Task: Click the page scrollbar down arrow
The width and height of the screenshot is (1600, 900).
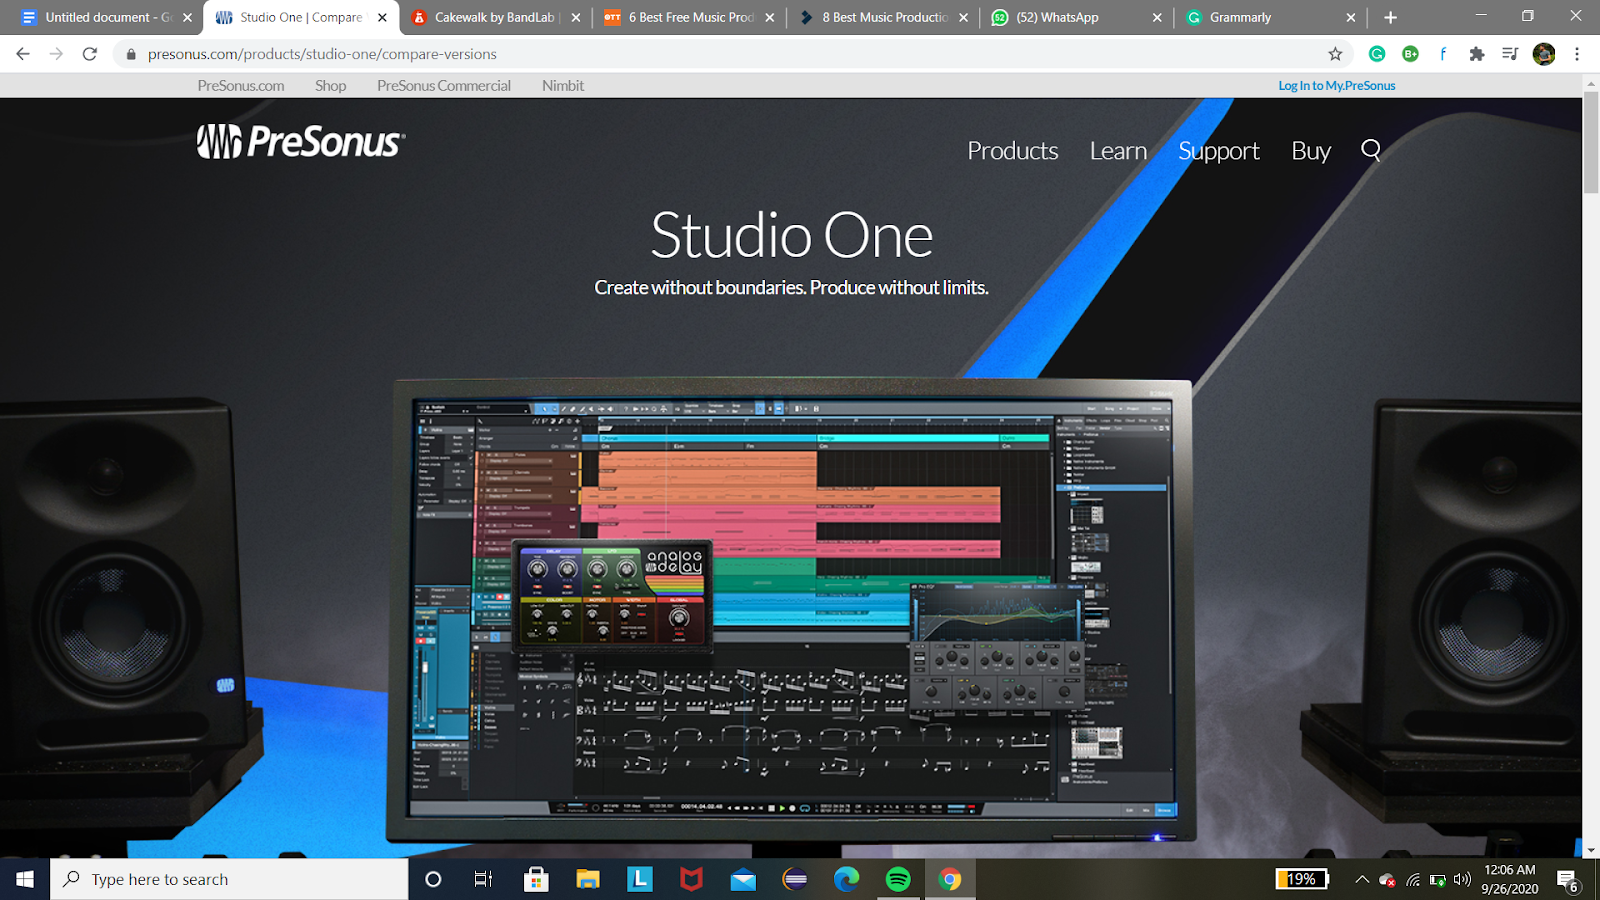Action: tap(1591, 850)
